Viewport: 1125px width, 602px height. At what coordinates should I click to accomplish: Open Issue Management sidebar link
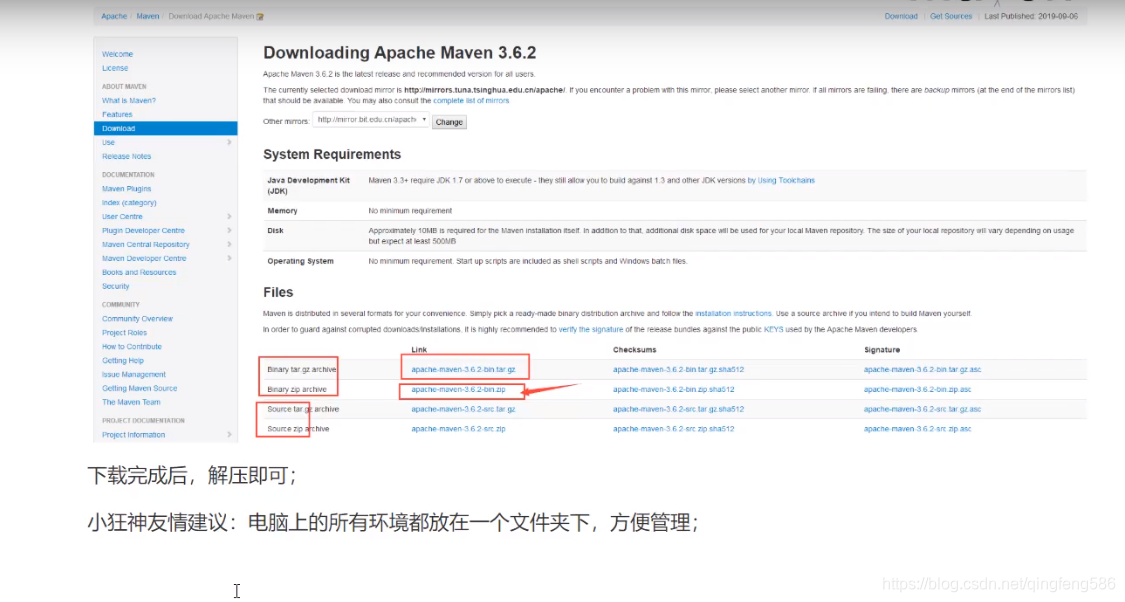pyautogui.click(x=133, y=375)
